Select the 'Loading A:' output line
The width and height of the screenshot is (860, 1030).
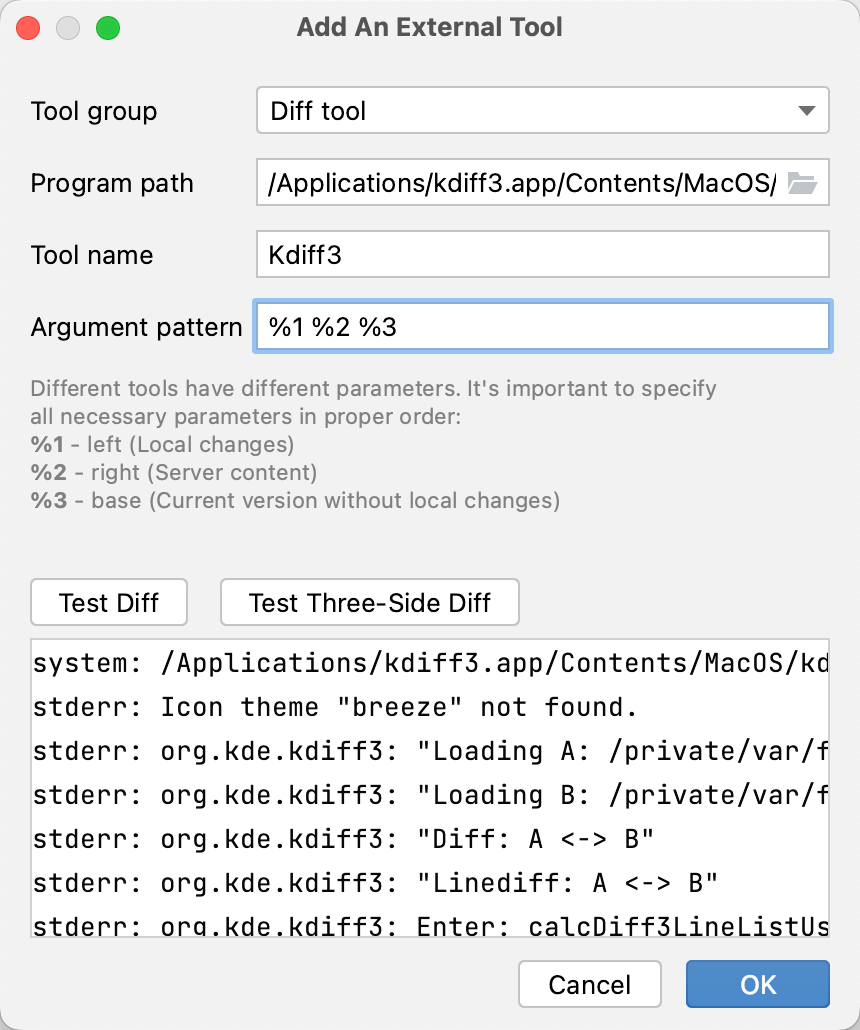click(430, 751)
